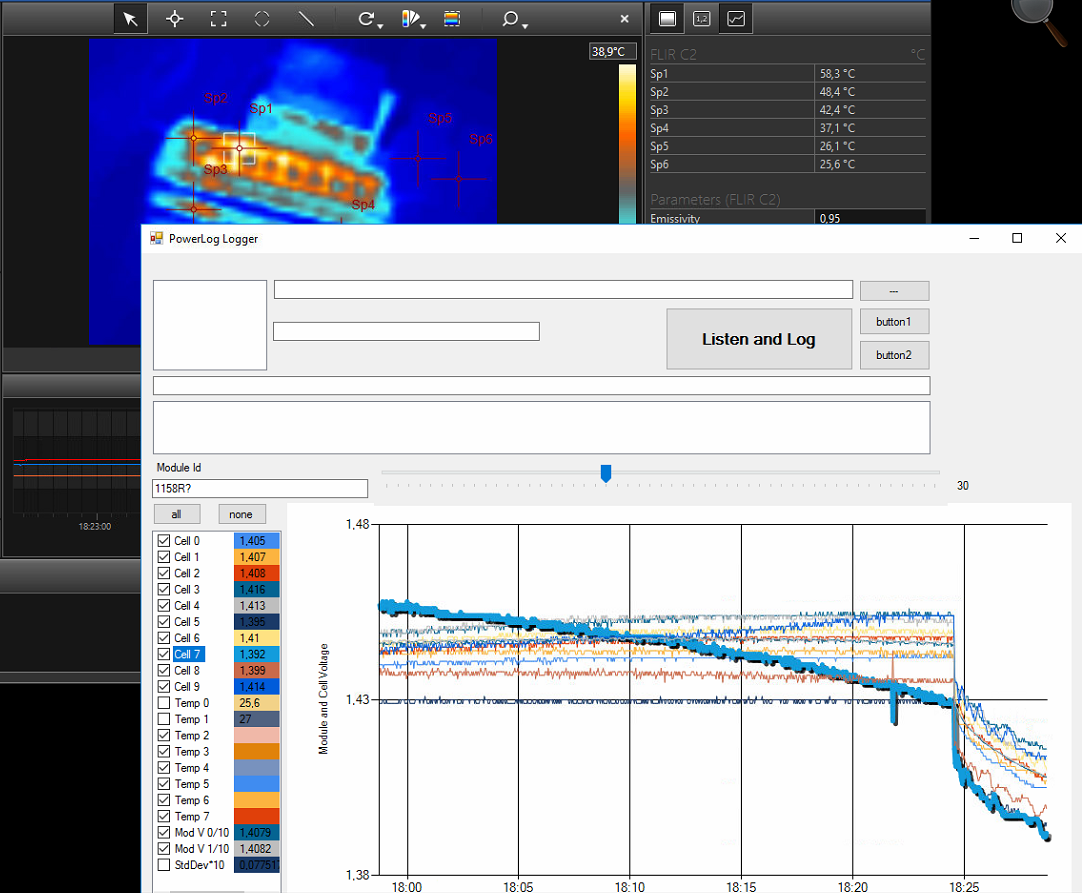Activate the line measurement tool

tap(306, 18)
